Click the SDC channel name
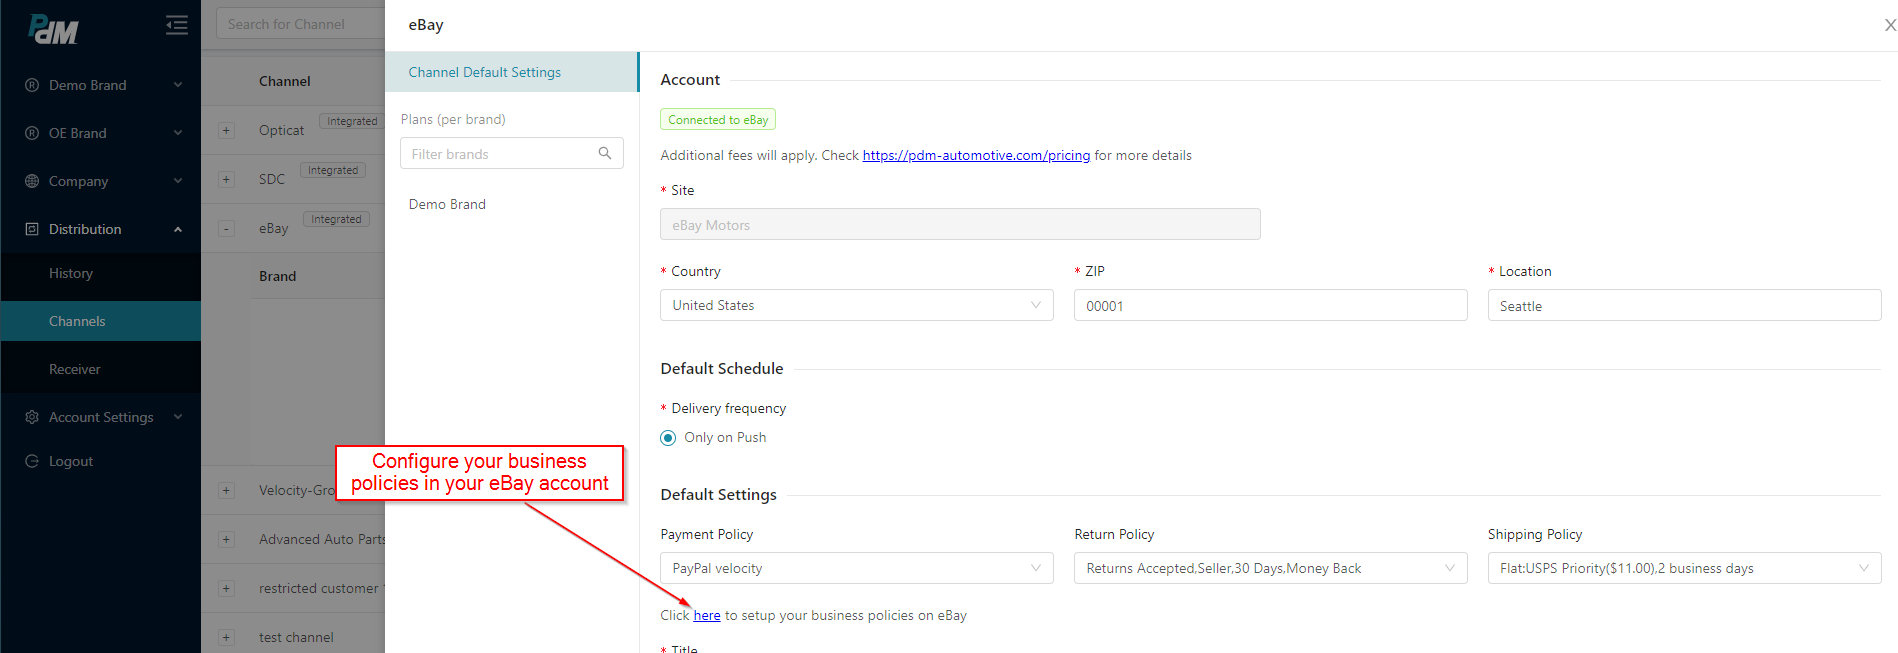1898x653 pixels. coord(272,179)
